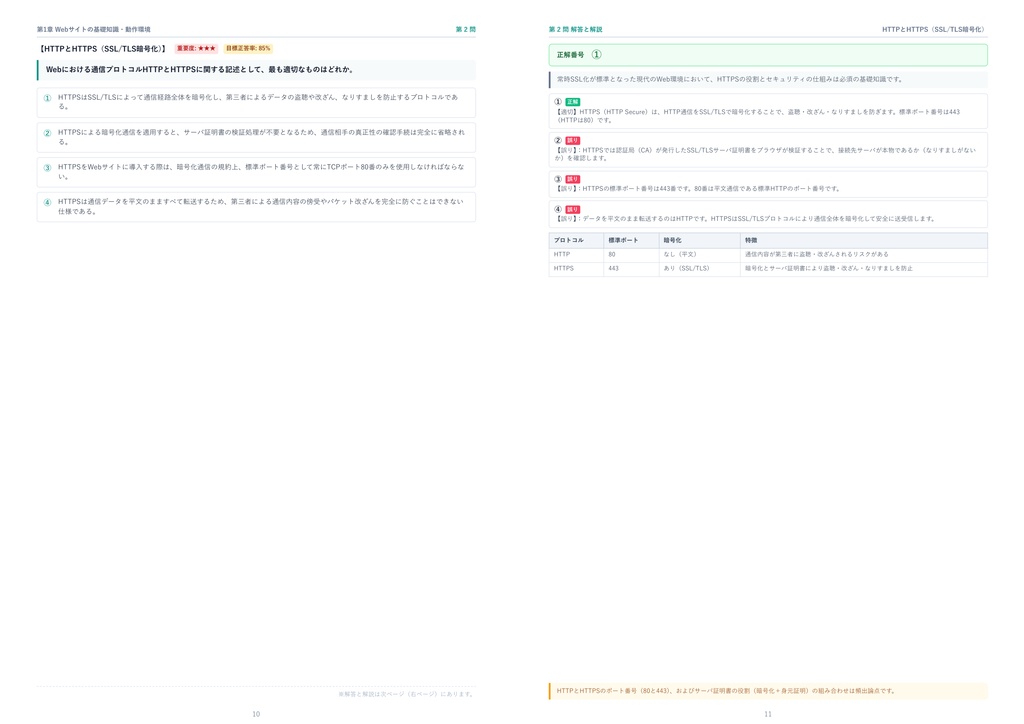The width and height of the screenshot is (1024, 724).
Task: Click the red 誤り badge in explanation ②
Action: click(573, 140)
